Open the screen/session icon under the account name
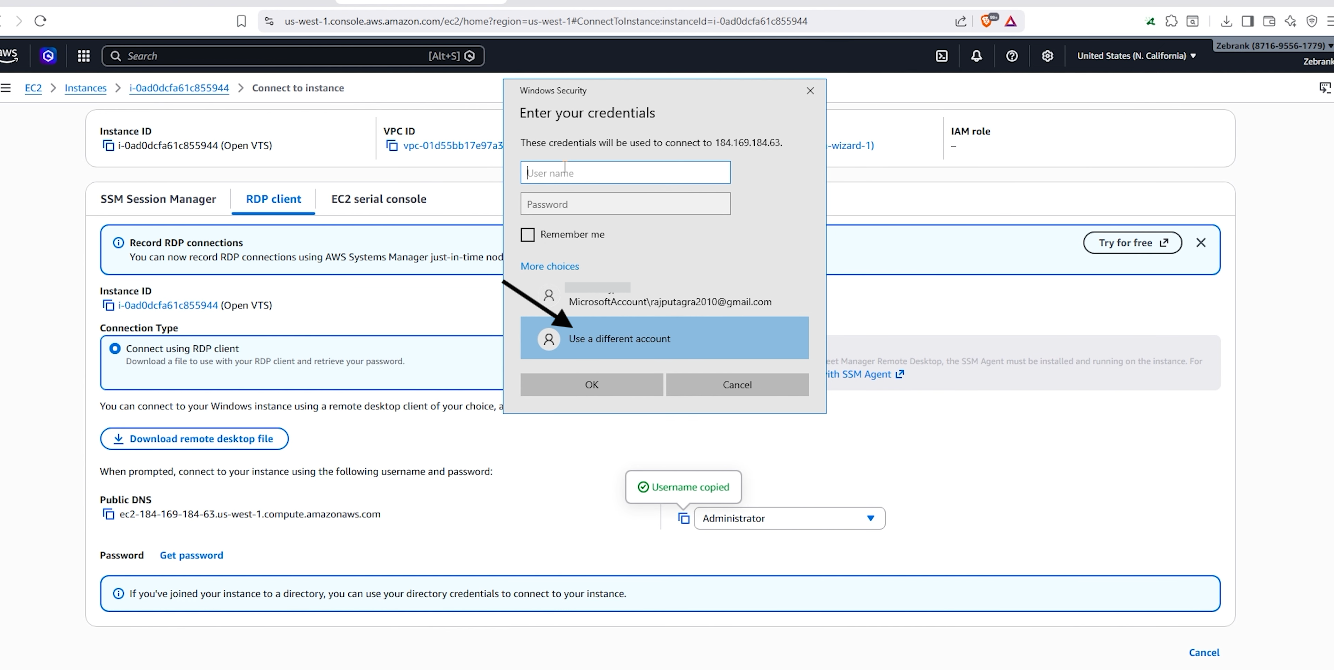Viewport: 1334px width, 670px height. [x=1326, y=88]
